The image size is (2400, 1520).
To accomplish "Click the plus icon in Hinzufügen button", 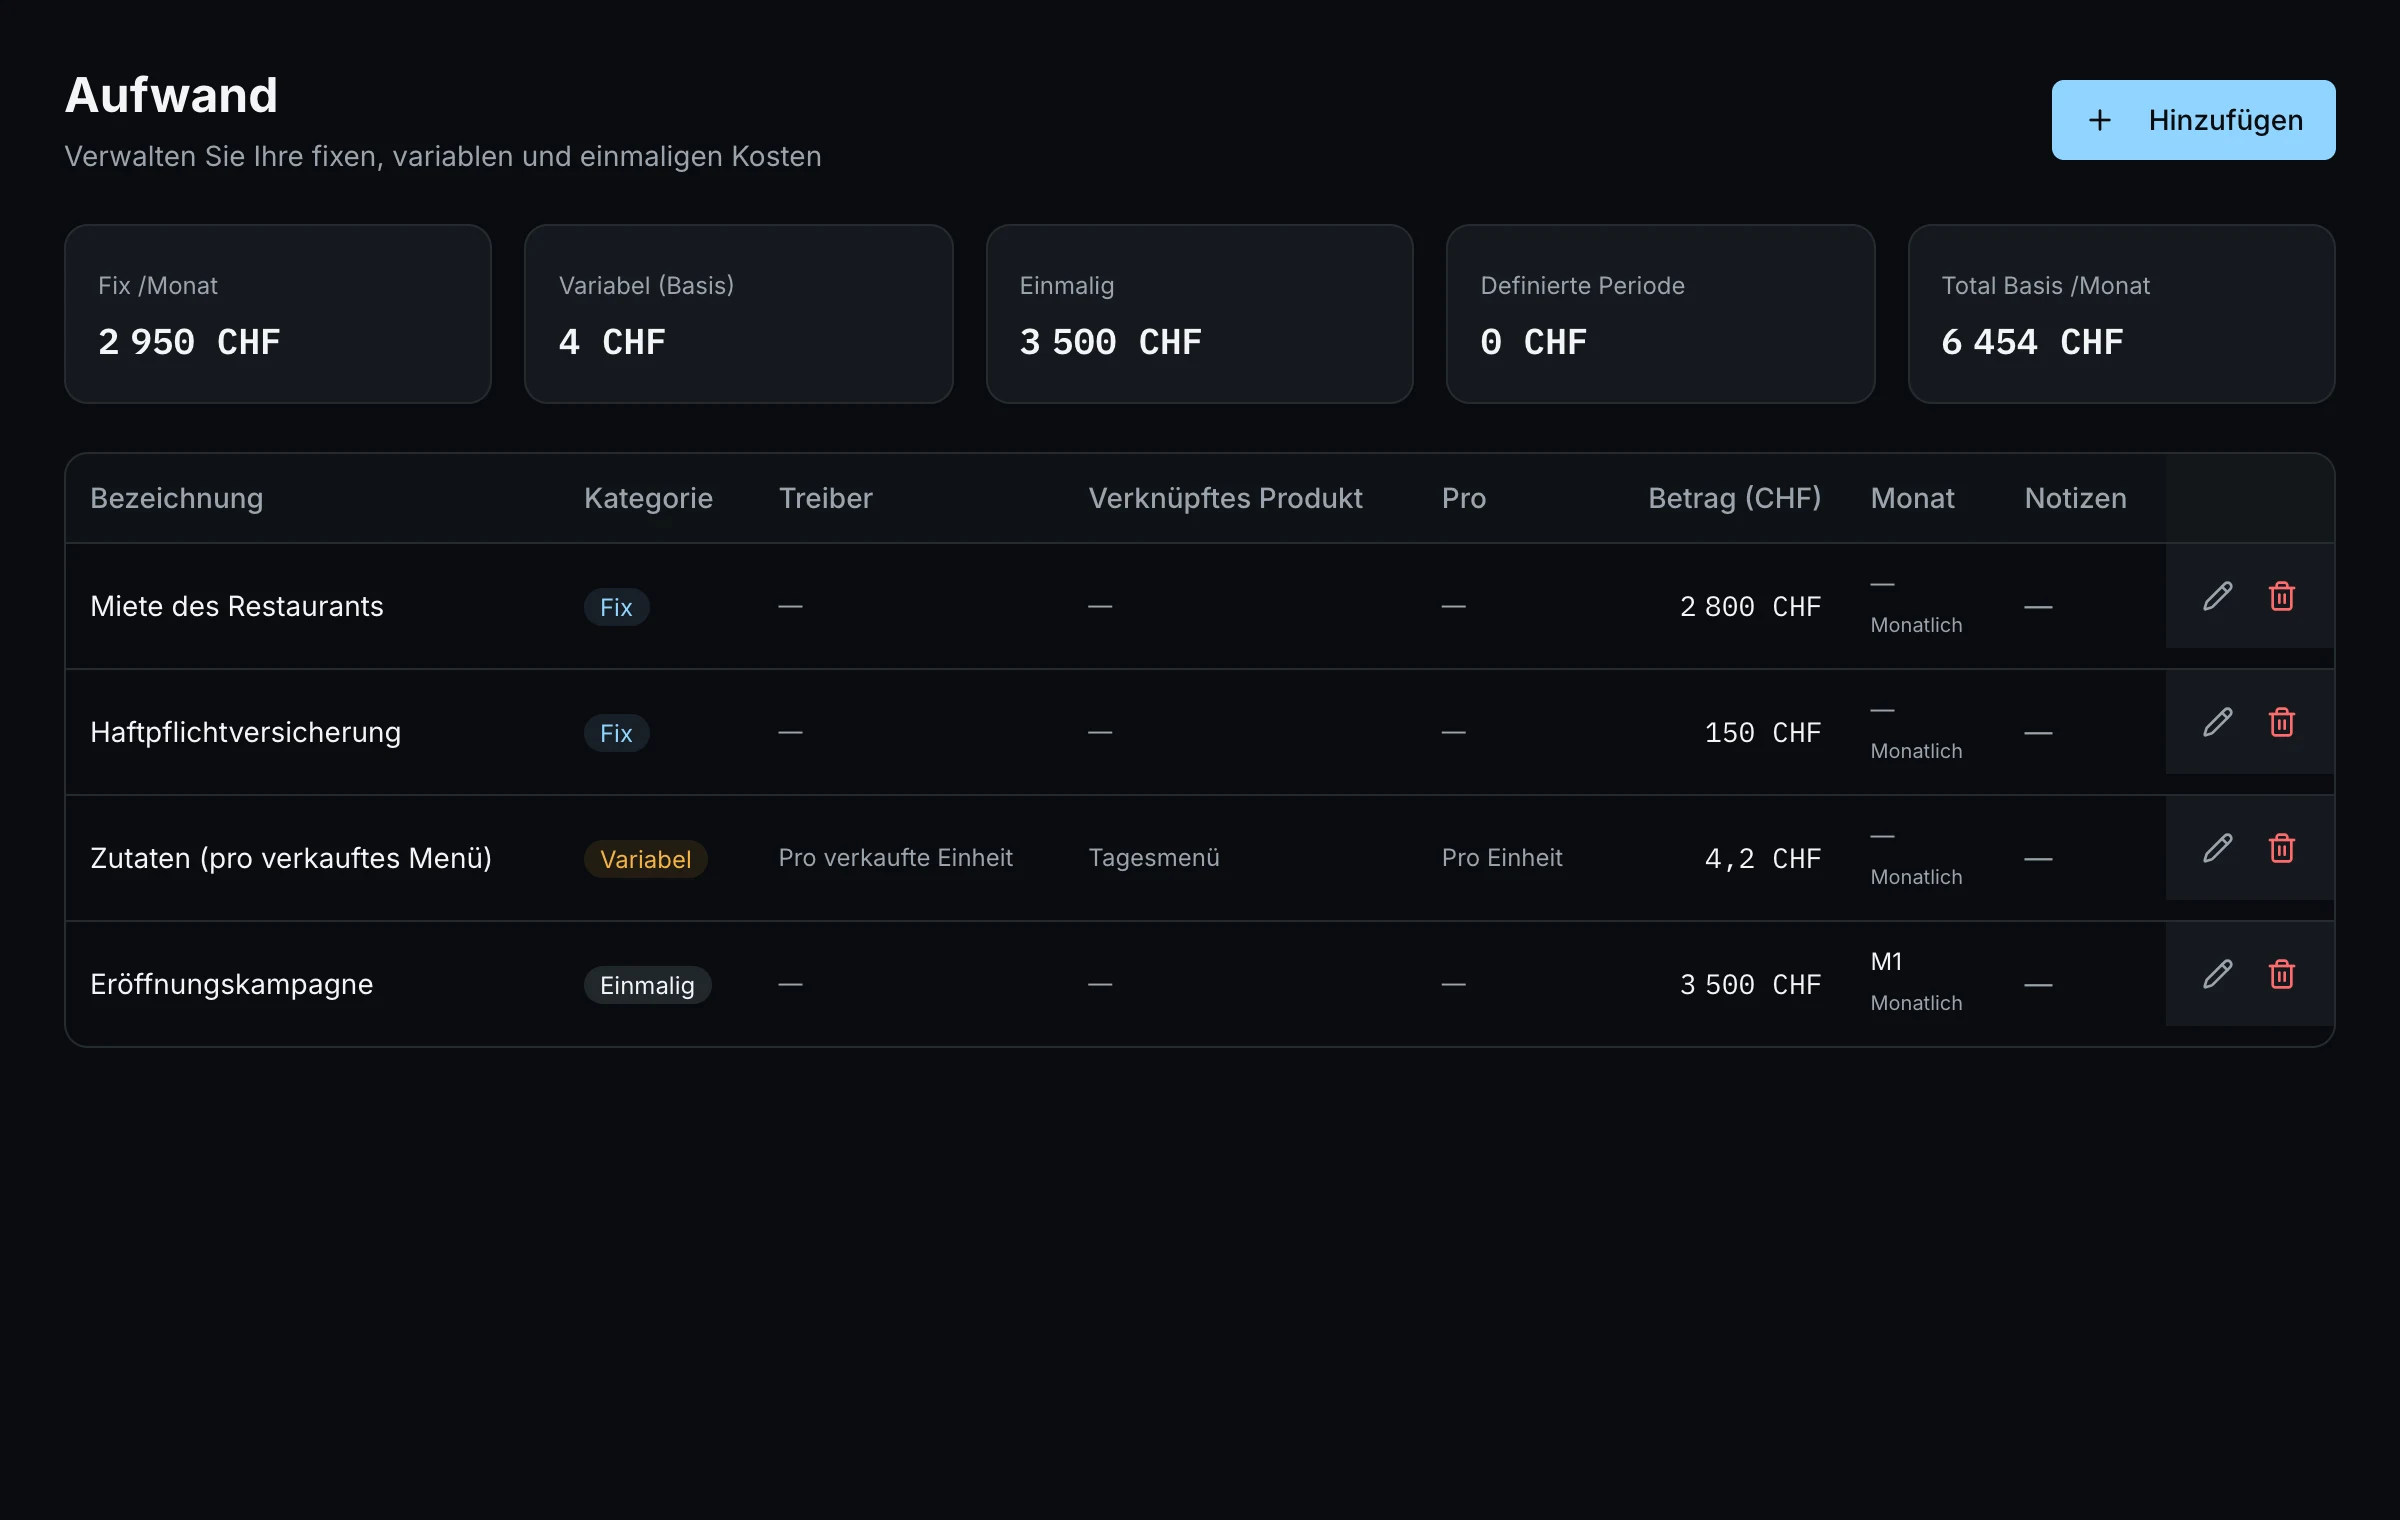I will point(2100,120).
